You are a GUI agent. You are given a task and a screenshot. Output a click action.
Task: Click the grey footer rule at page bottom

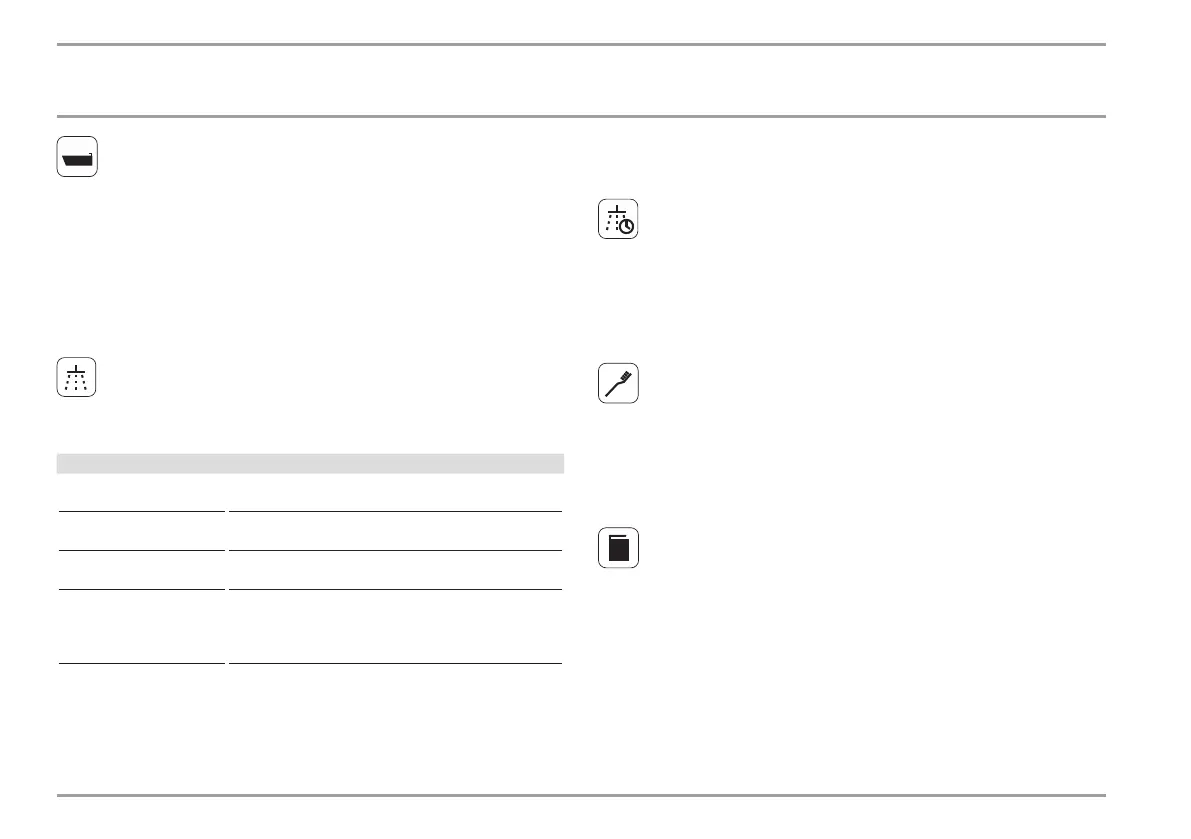[x=581, y=795]
